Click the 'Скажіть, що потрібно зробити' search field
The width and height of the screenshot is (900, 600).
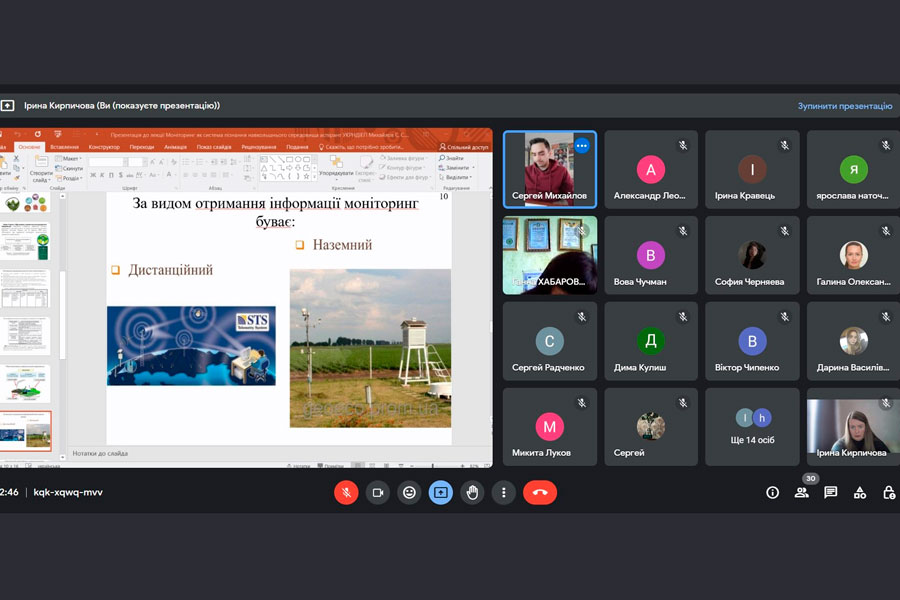coord(361,147)
